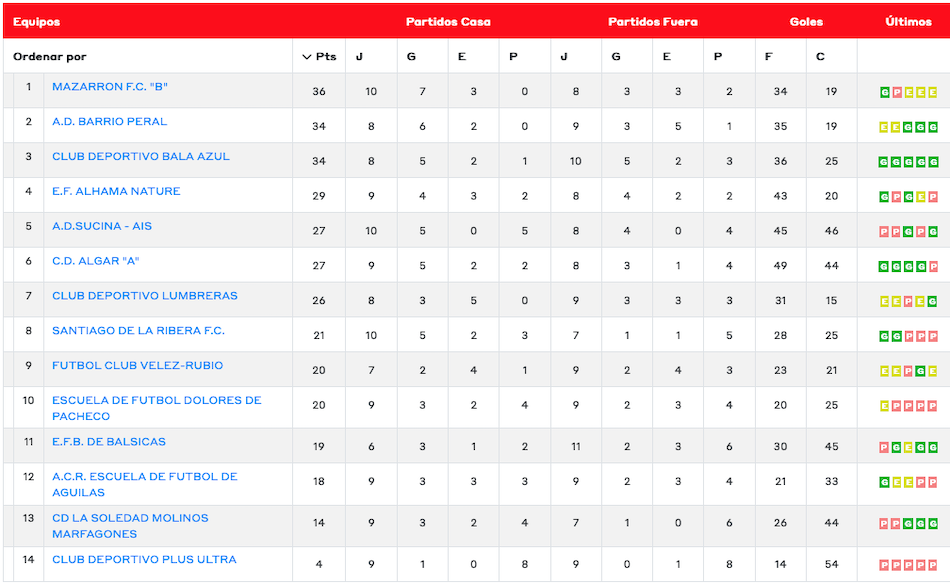Screen dimensions: 950x583
Task: Open CLUB DEPORTIVO BALA AZUL team link
Action: point(141,157)
